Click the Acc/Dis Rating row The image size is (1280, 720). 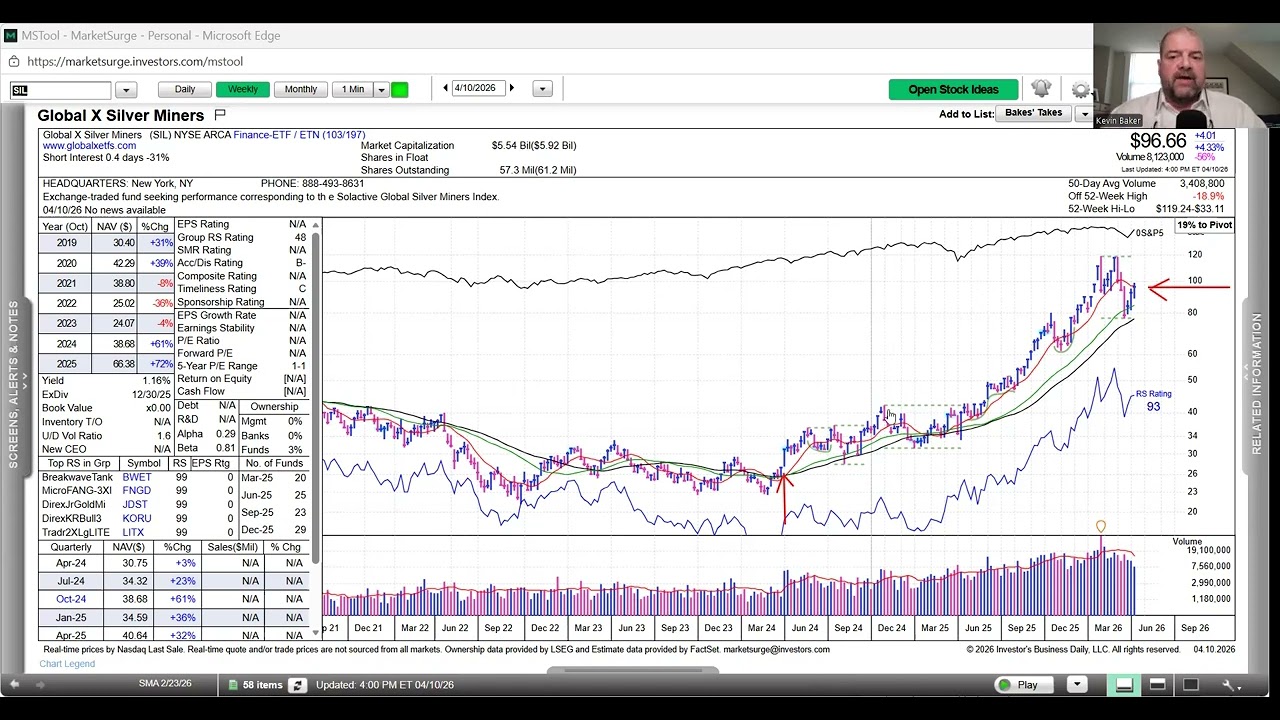click(x=241, y=263)
